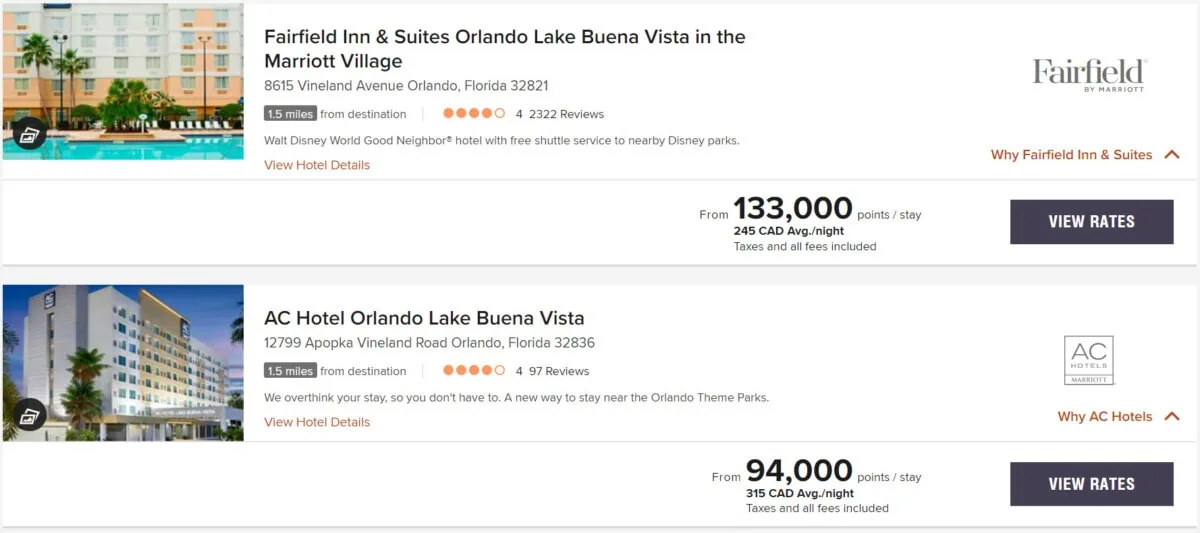Viewport: 1200px width, 533px height.
Task: Open photo gallery icon on Fairfield image
Action: click(30, 133)
